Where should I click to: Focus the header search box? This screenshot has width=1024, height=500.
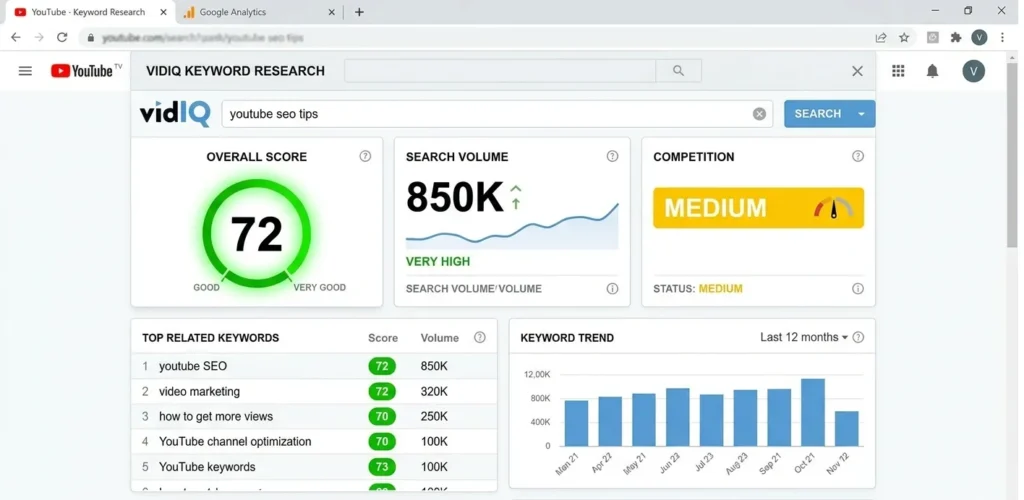point(500,70)
